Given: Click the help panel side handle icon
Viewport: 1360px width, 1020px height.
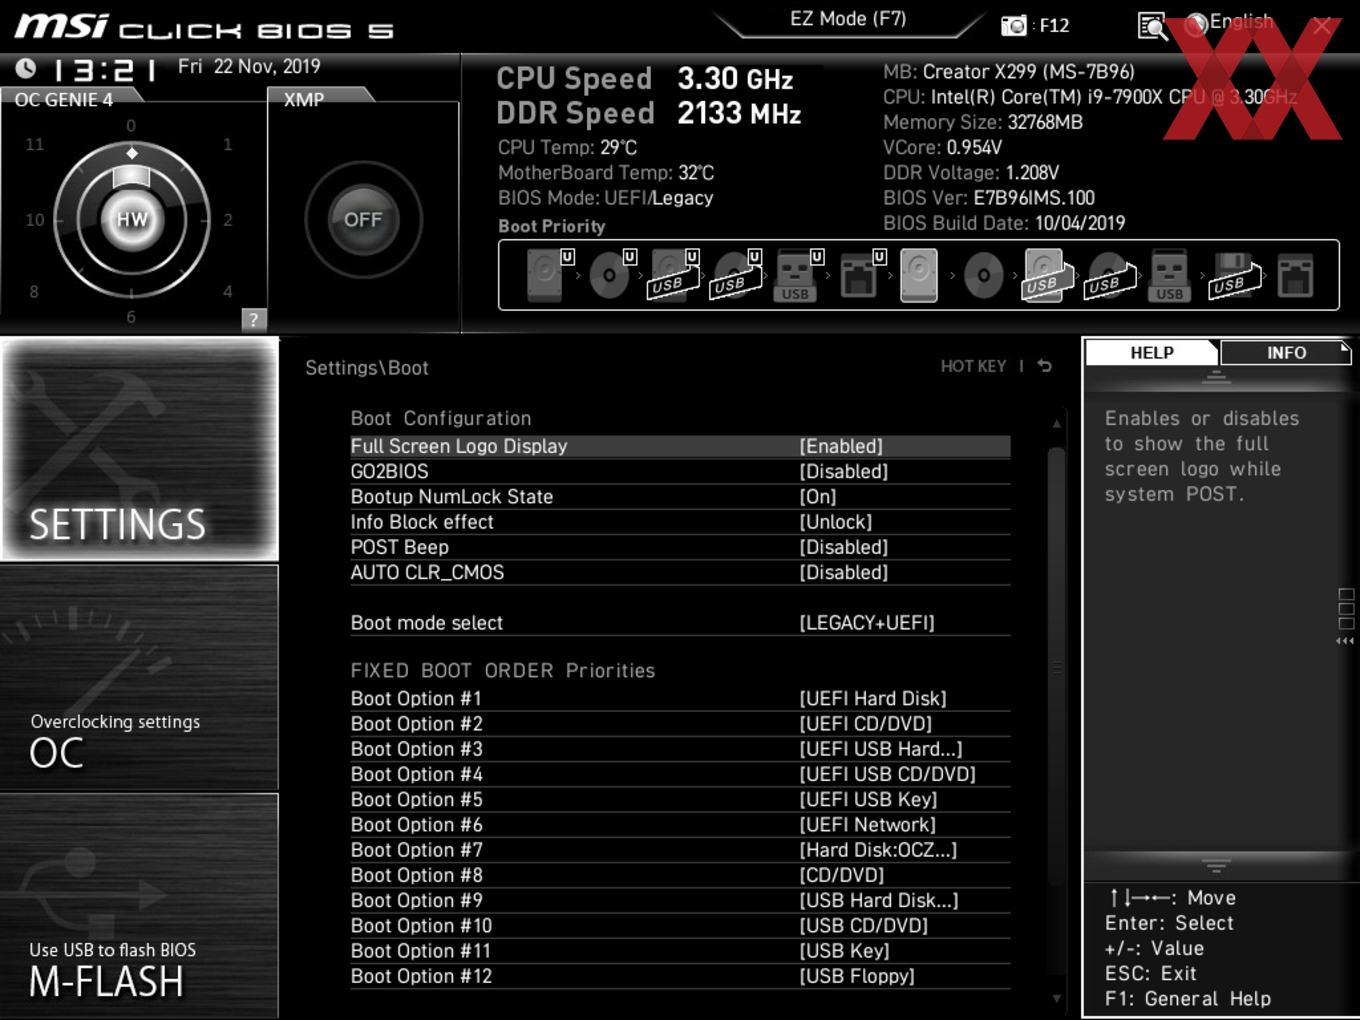Looking at the screenshot, I should click(x=1346, y=616).
